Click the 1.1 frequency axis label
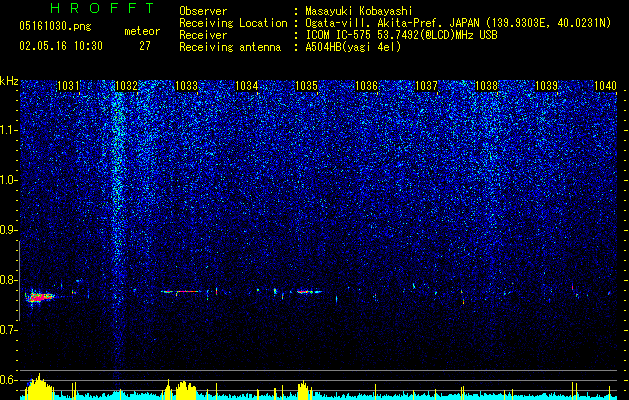This screenshot has height=400, width=629. pos(9,130)
